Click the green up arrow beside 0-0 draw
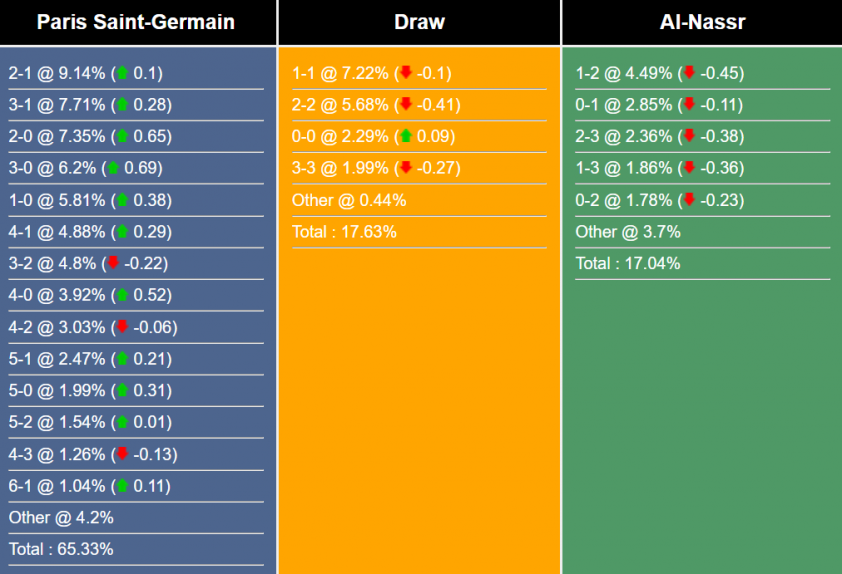This screenshot has width=842, height=574. 405,137
